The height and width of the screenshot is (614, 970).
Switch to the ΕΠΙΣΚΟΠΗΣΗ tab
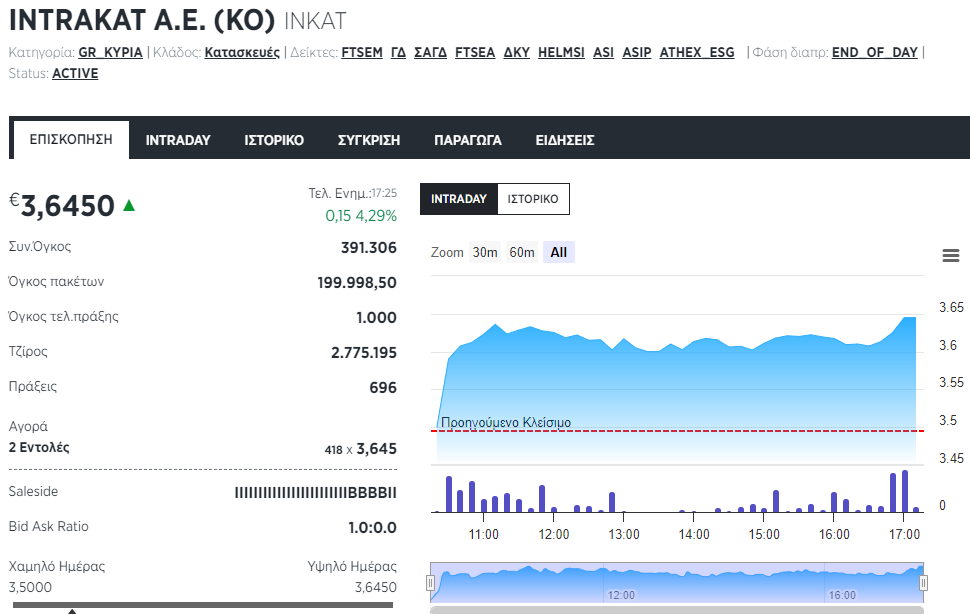71,140
